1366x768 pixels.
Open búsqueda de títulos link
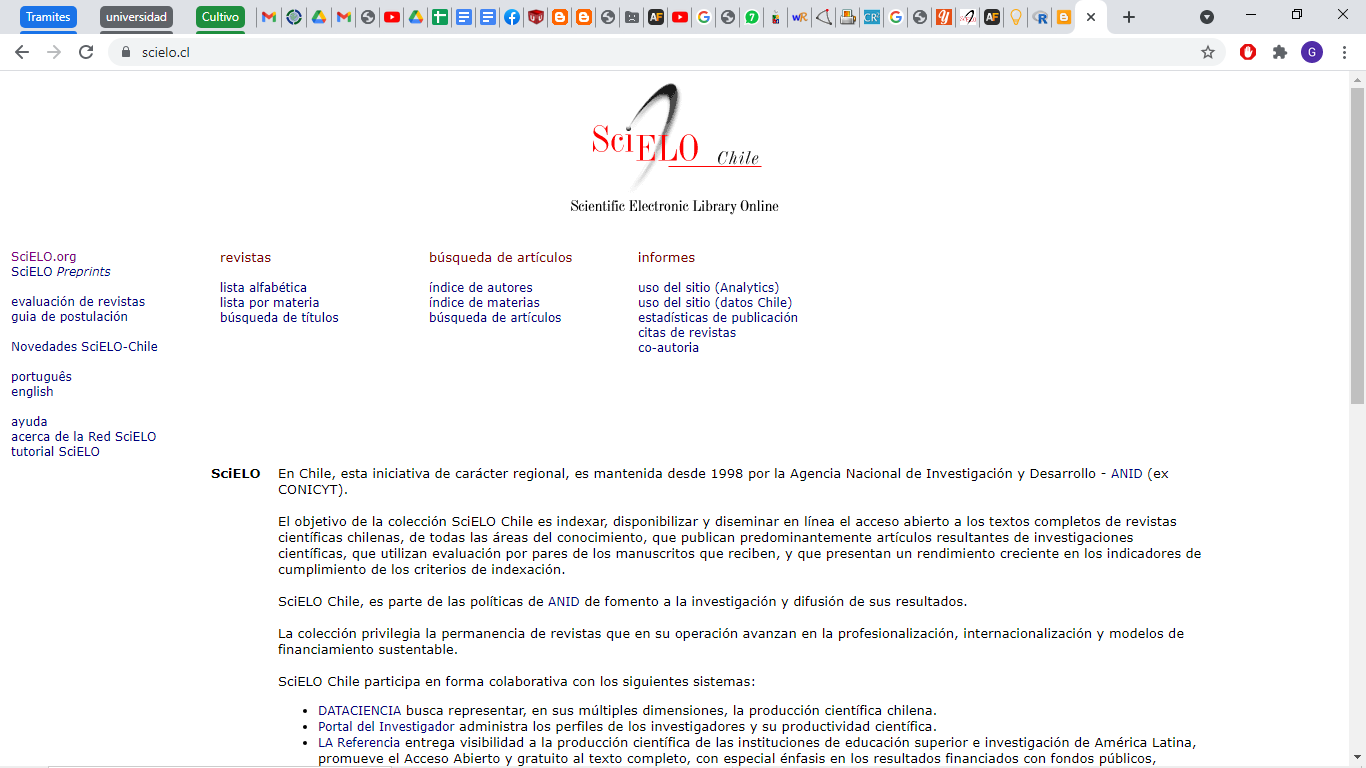[x=279, y=318]
